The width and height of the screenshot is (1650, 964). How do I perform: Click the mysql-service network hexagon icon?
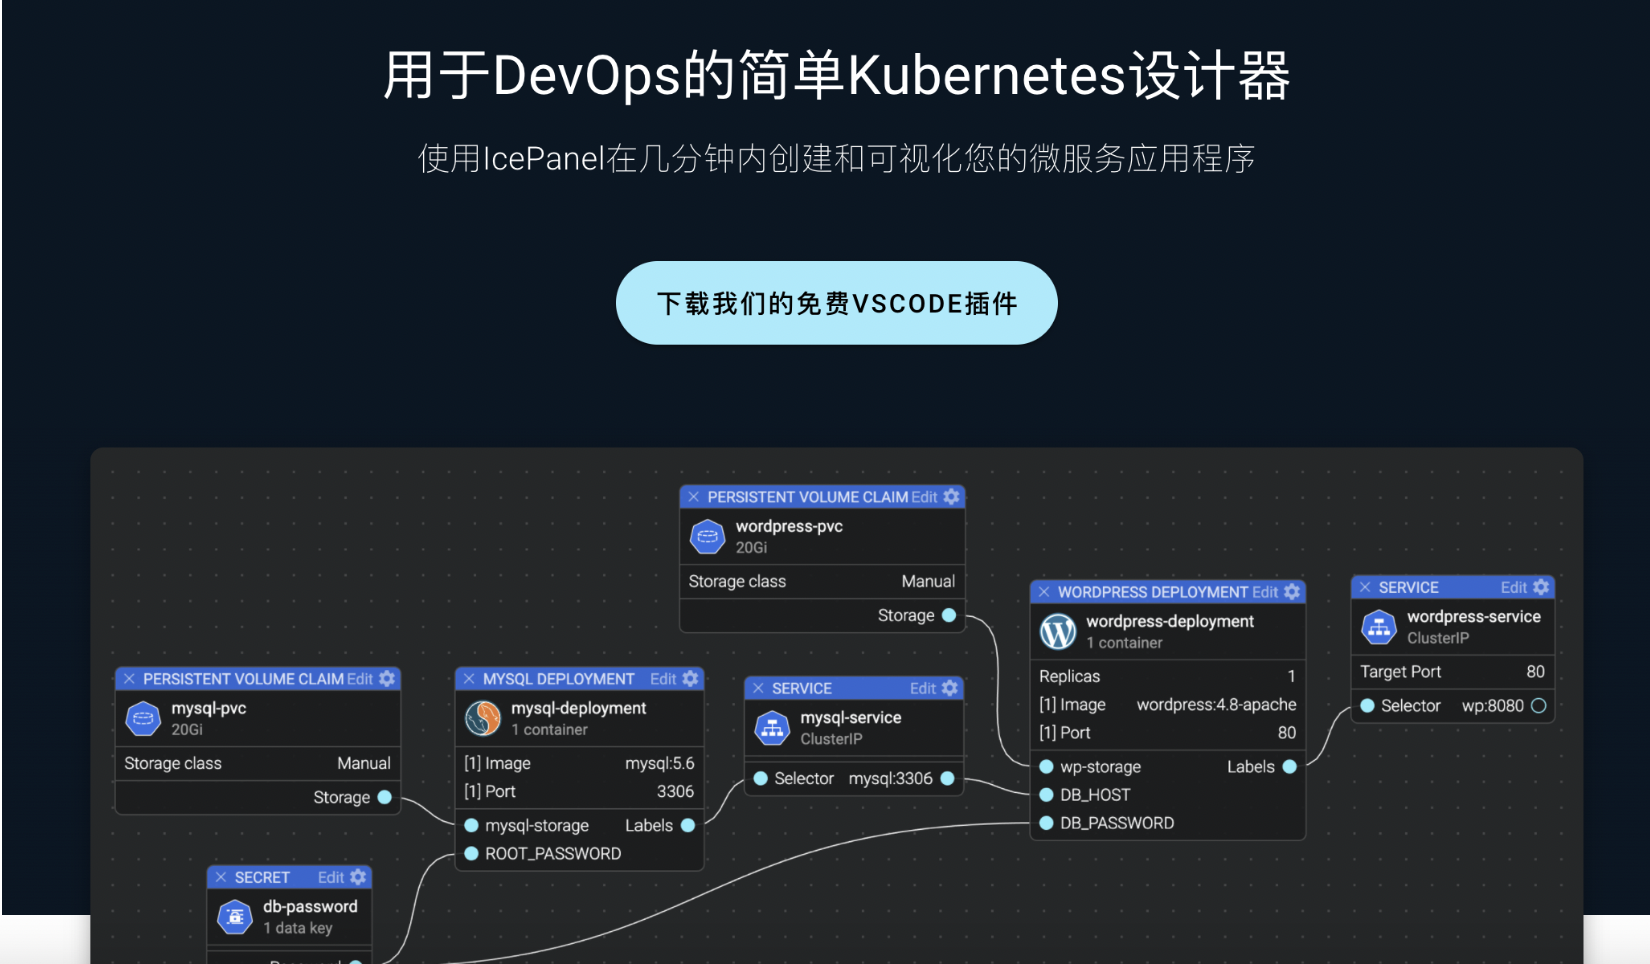pos(772,728)
